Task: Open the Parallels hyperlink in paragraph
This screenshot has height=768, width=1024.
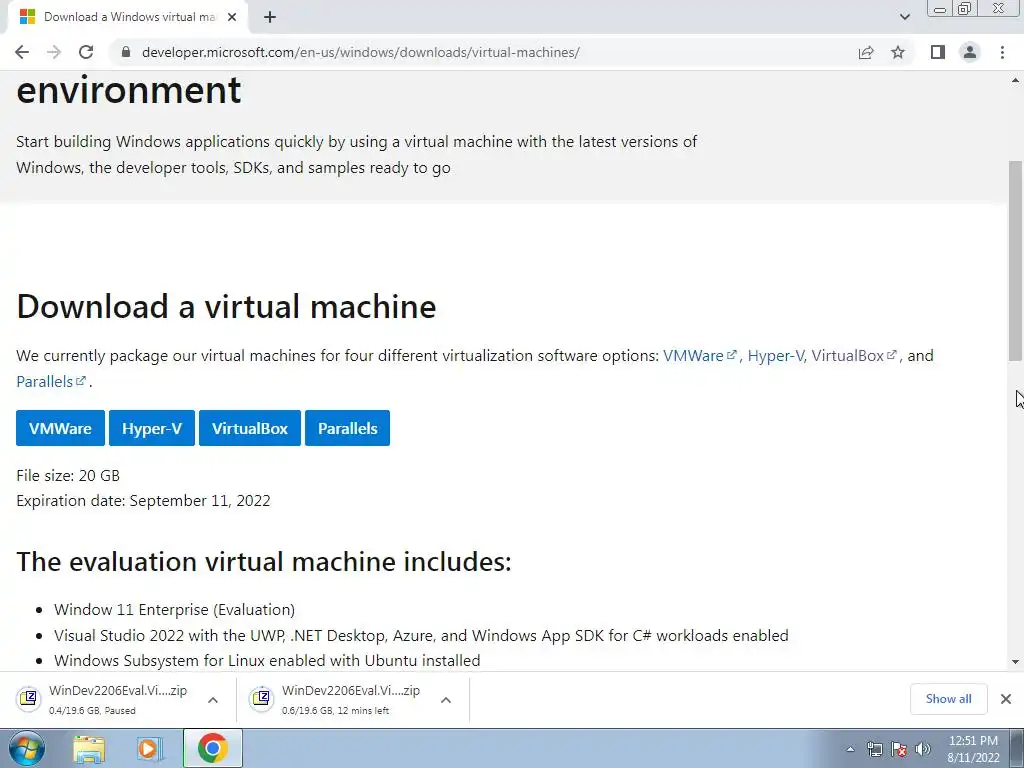Action: pos(51,381)
